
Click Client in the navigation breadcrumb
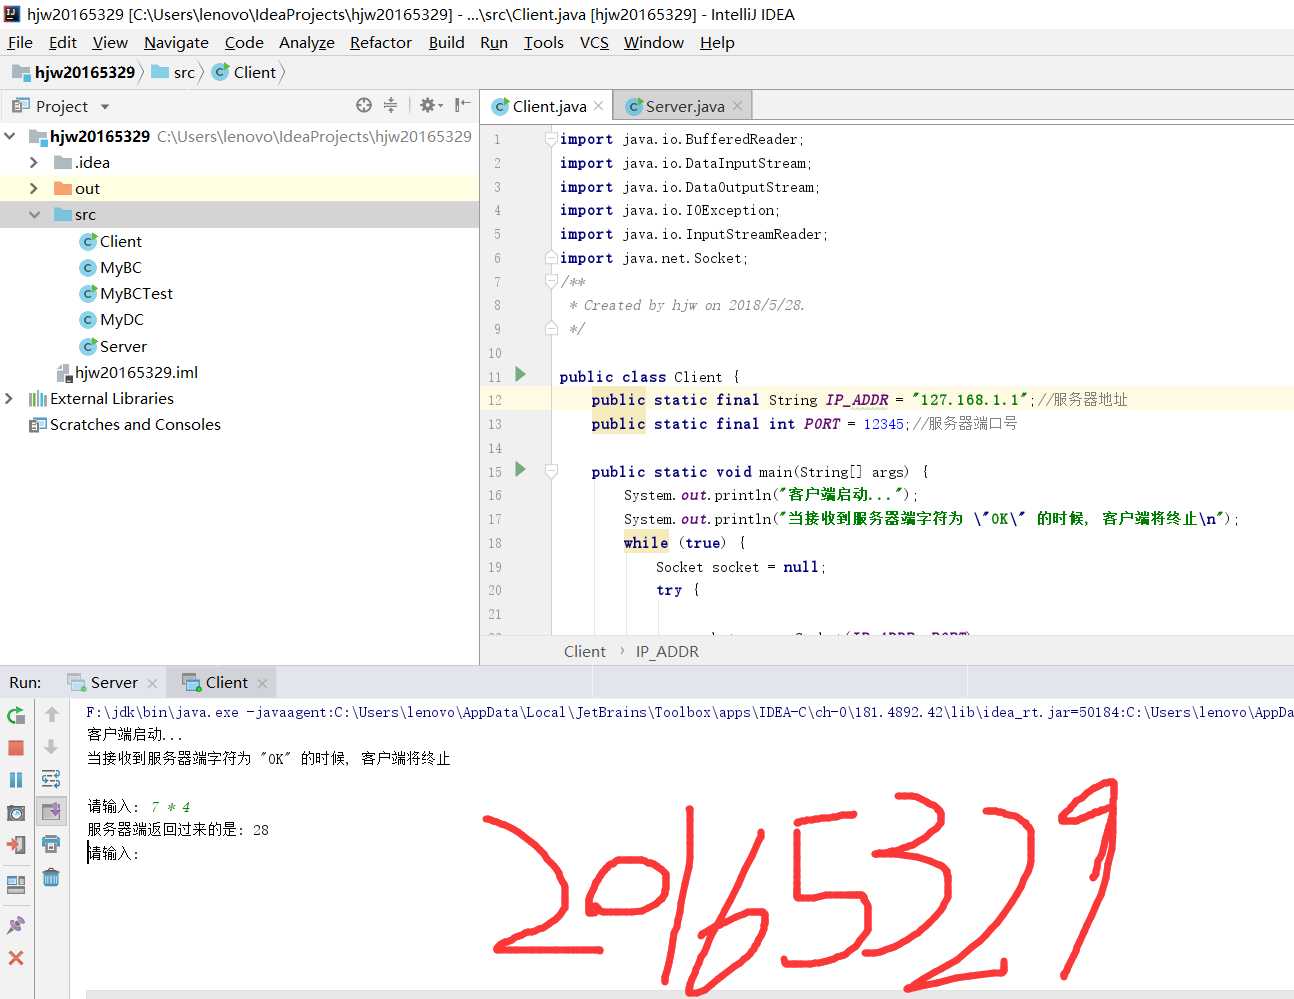coord(254,72)
